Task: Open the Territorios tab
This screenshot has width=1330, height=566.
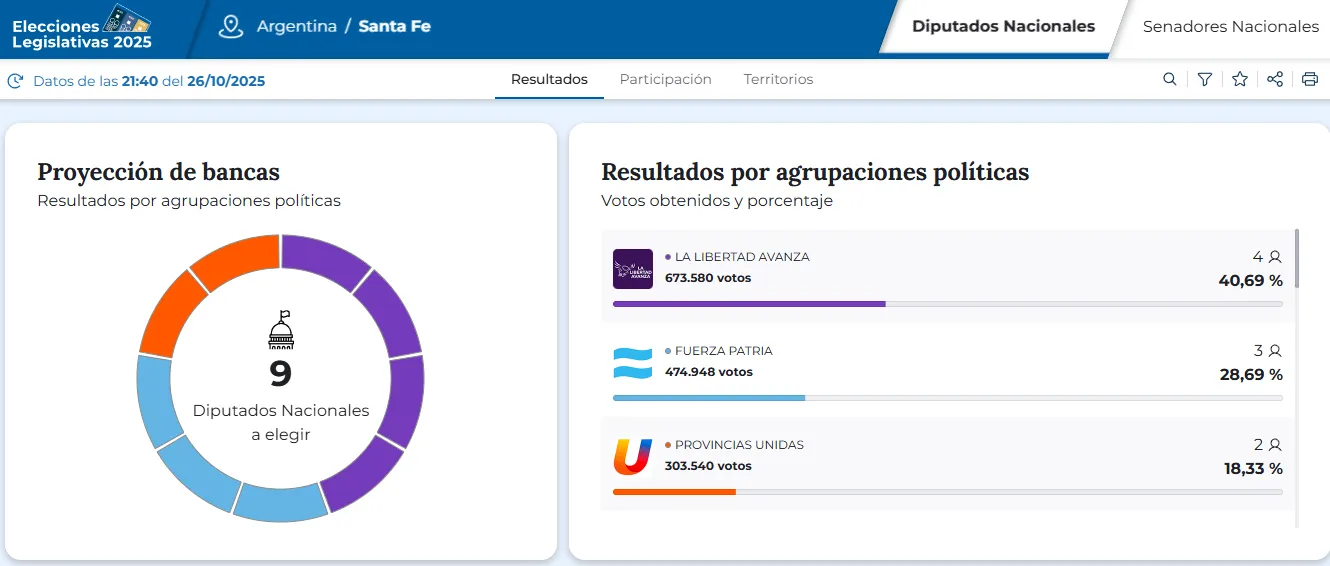Action: point(778,80)
